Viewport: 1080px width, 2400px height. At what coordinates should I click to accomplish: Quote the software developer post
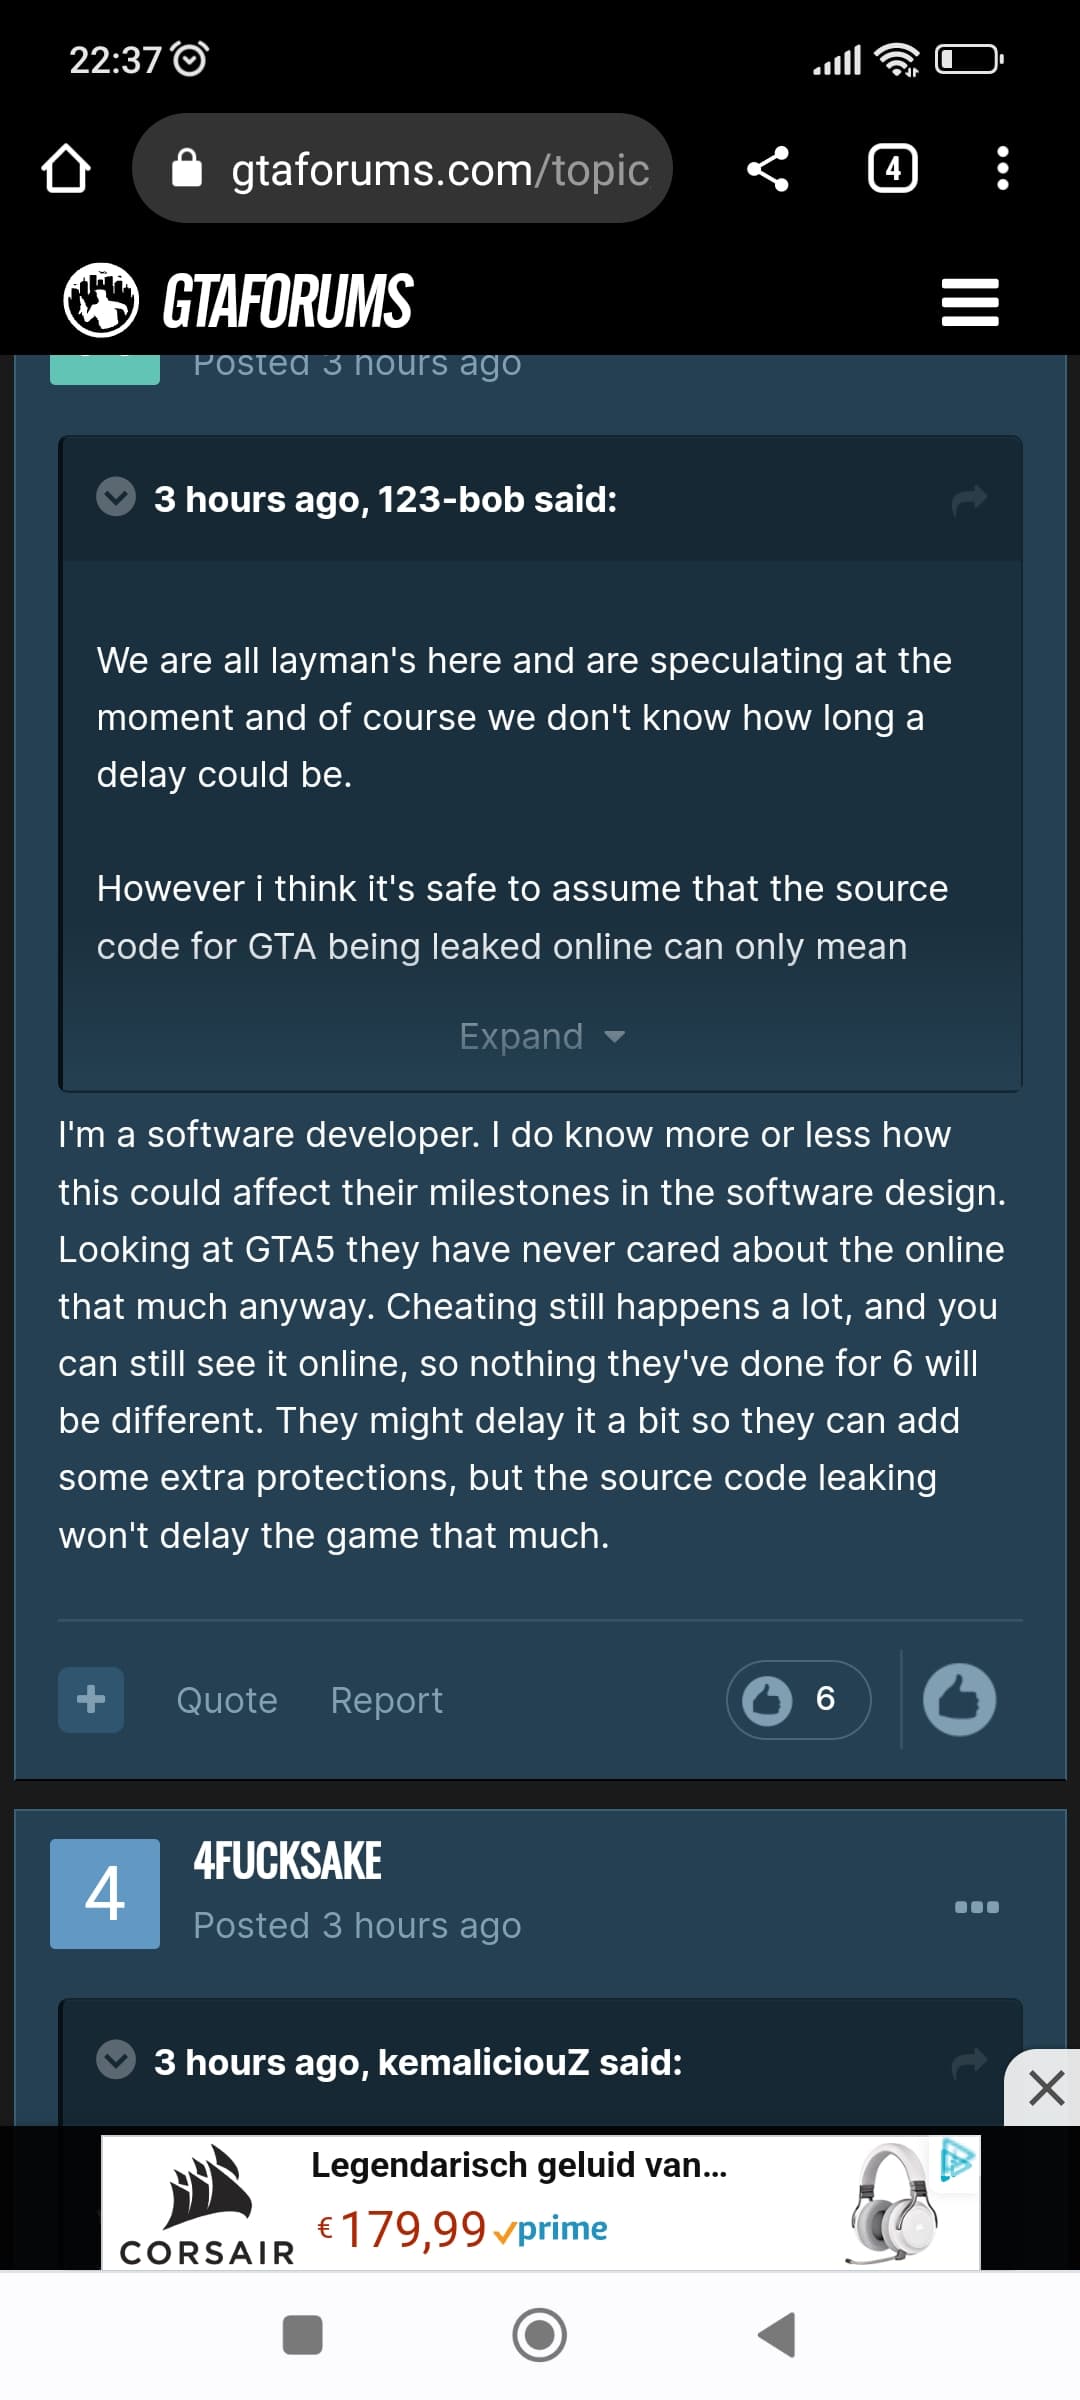(x=227, y=1700)
